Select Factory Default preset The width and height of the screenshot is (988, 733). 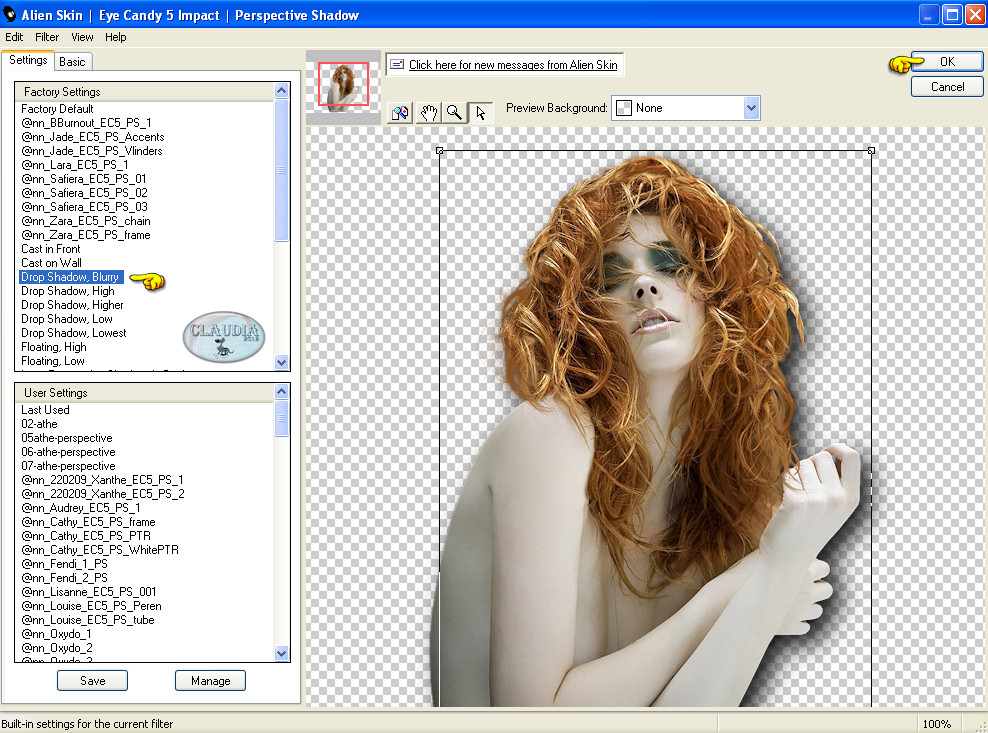click(x=57, y=109)
